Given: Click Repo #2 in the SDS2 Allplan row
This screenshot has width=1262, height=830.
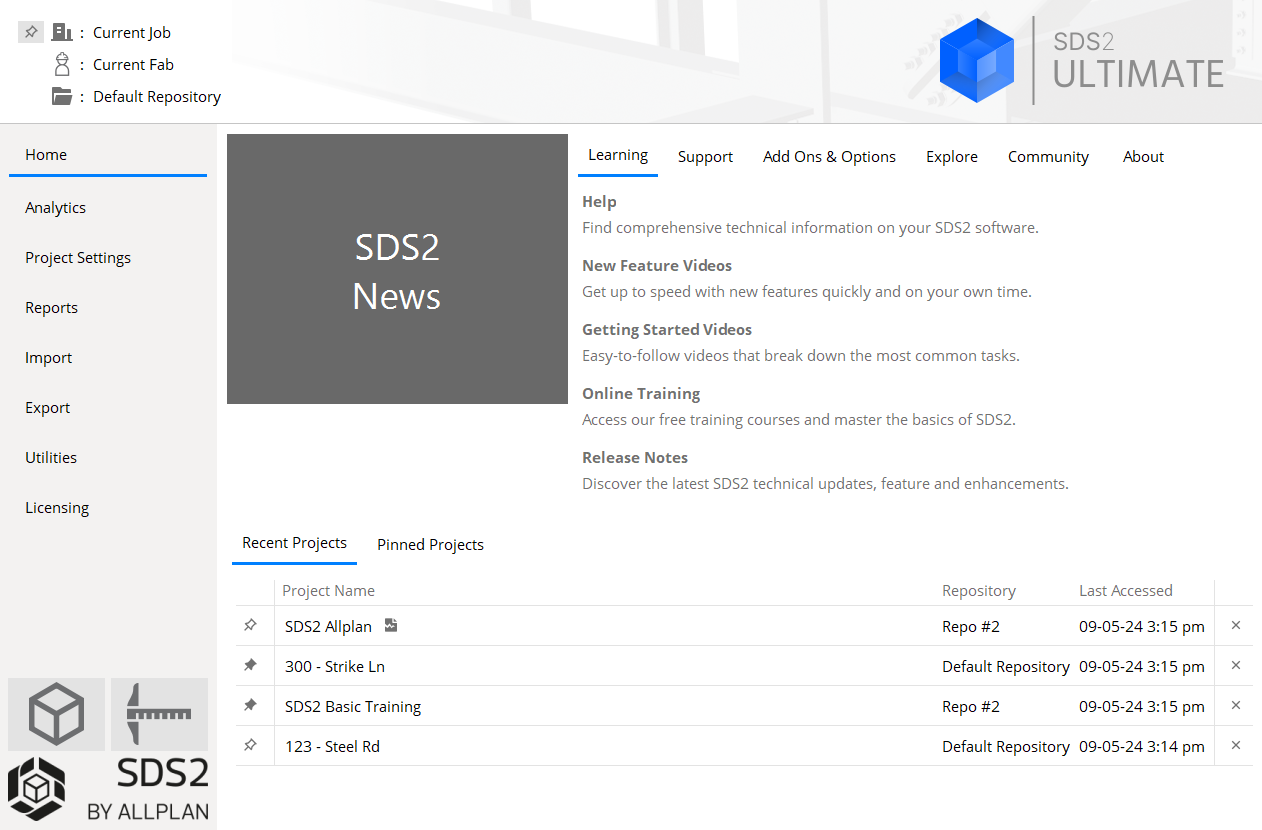Looking at the screenshot, I should tap(971, 626).
